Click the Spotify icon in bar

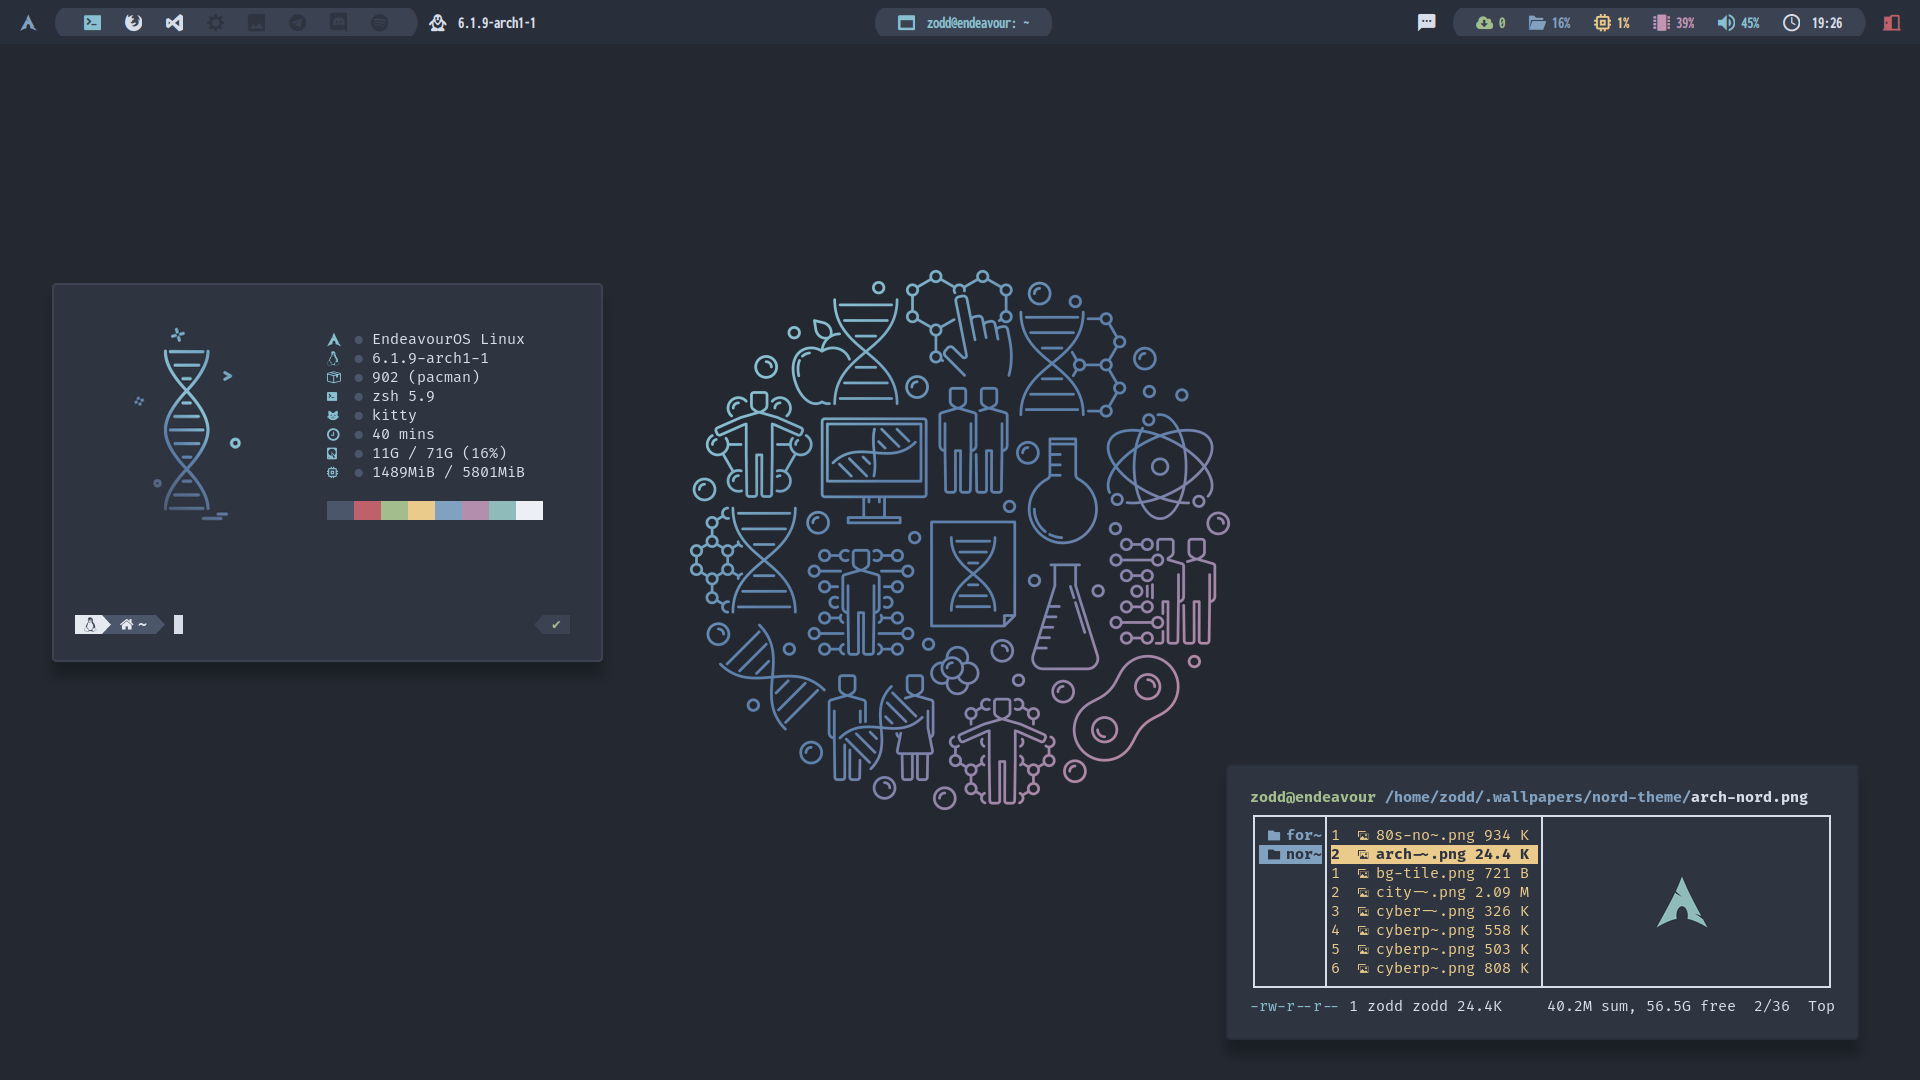coord(379,23)
